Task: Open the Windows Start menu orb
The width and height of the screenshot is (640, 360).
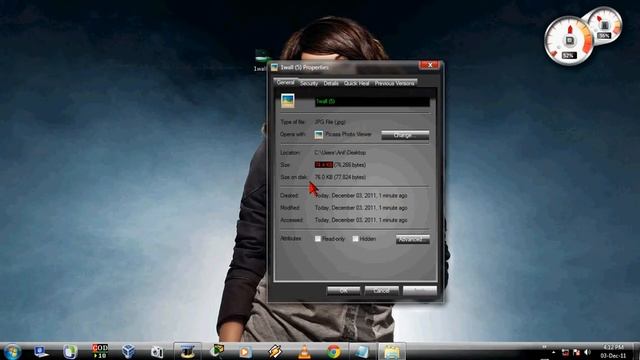Action: tap(12, 352)
